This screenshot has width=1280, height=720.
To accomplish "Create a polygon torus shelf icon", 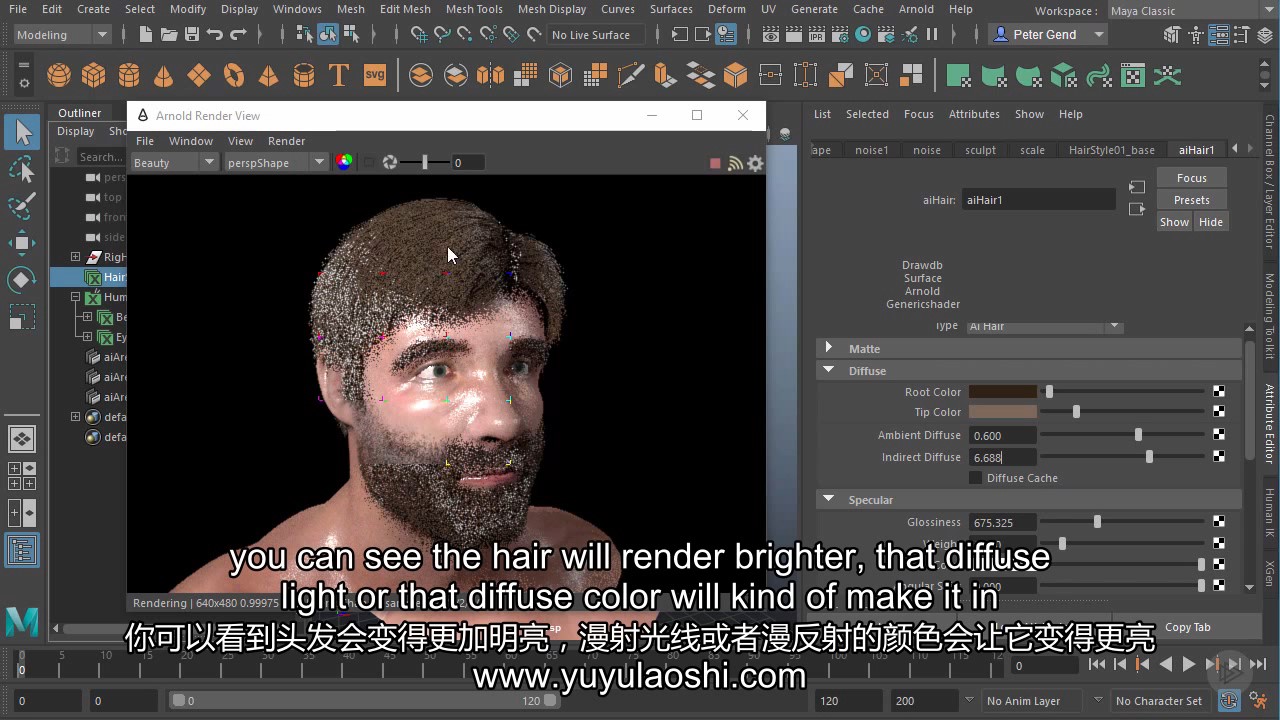I will click(x=234, y=76).
